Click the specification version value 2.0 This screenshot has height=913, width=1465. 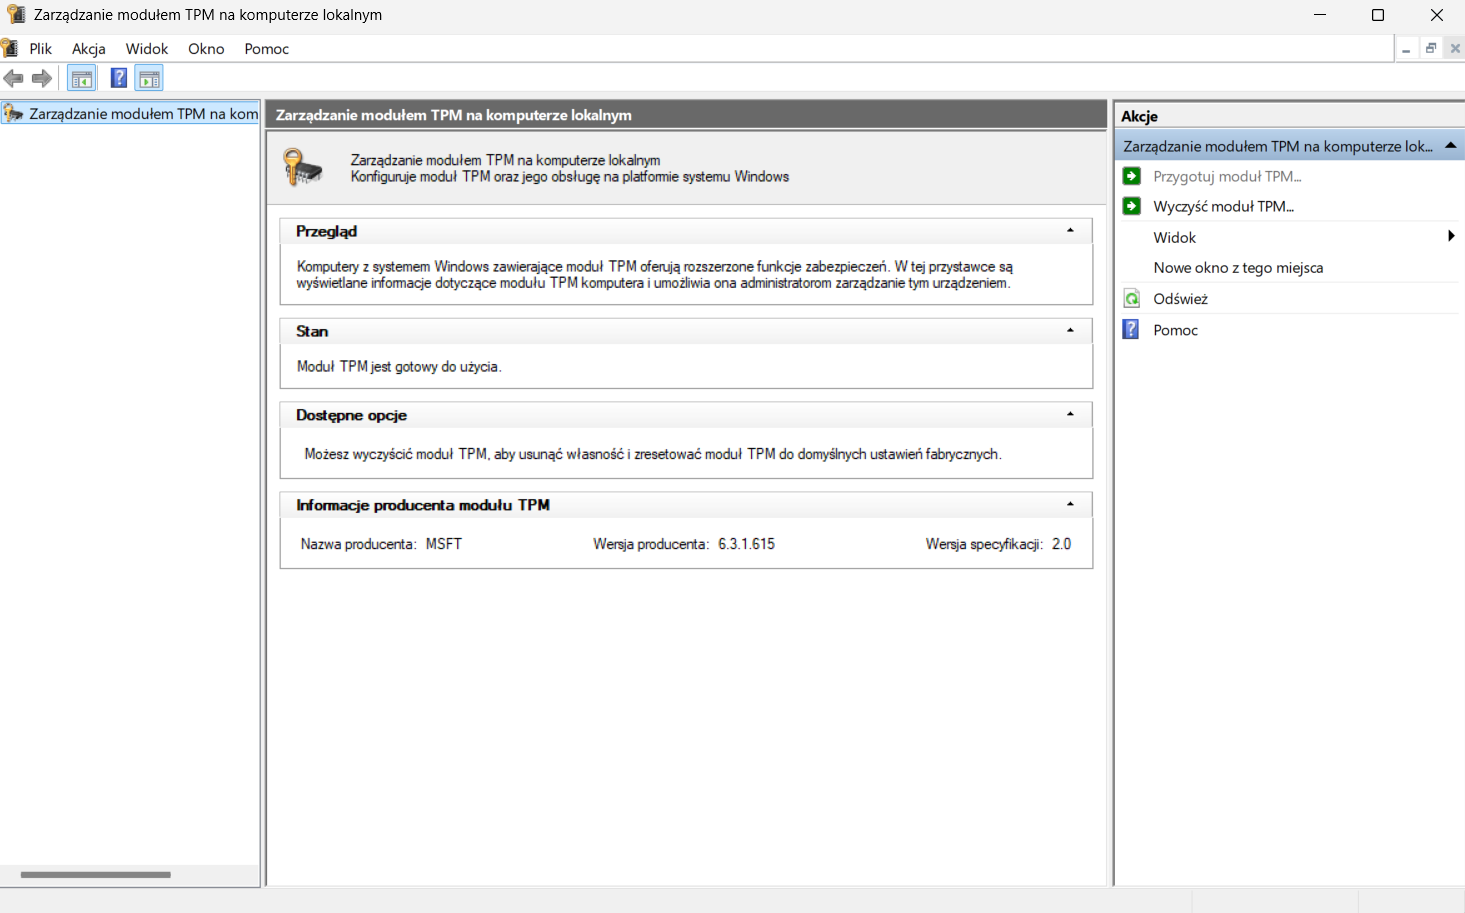tap(1061, 544)
